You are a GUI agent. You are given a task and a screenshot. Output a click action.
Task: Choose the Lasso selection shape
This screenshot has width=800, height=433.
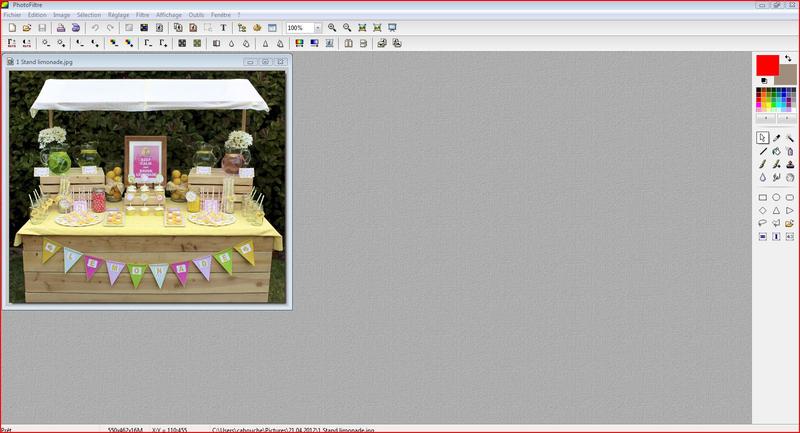click(x=763, y=224)
